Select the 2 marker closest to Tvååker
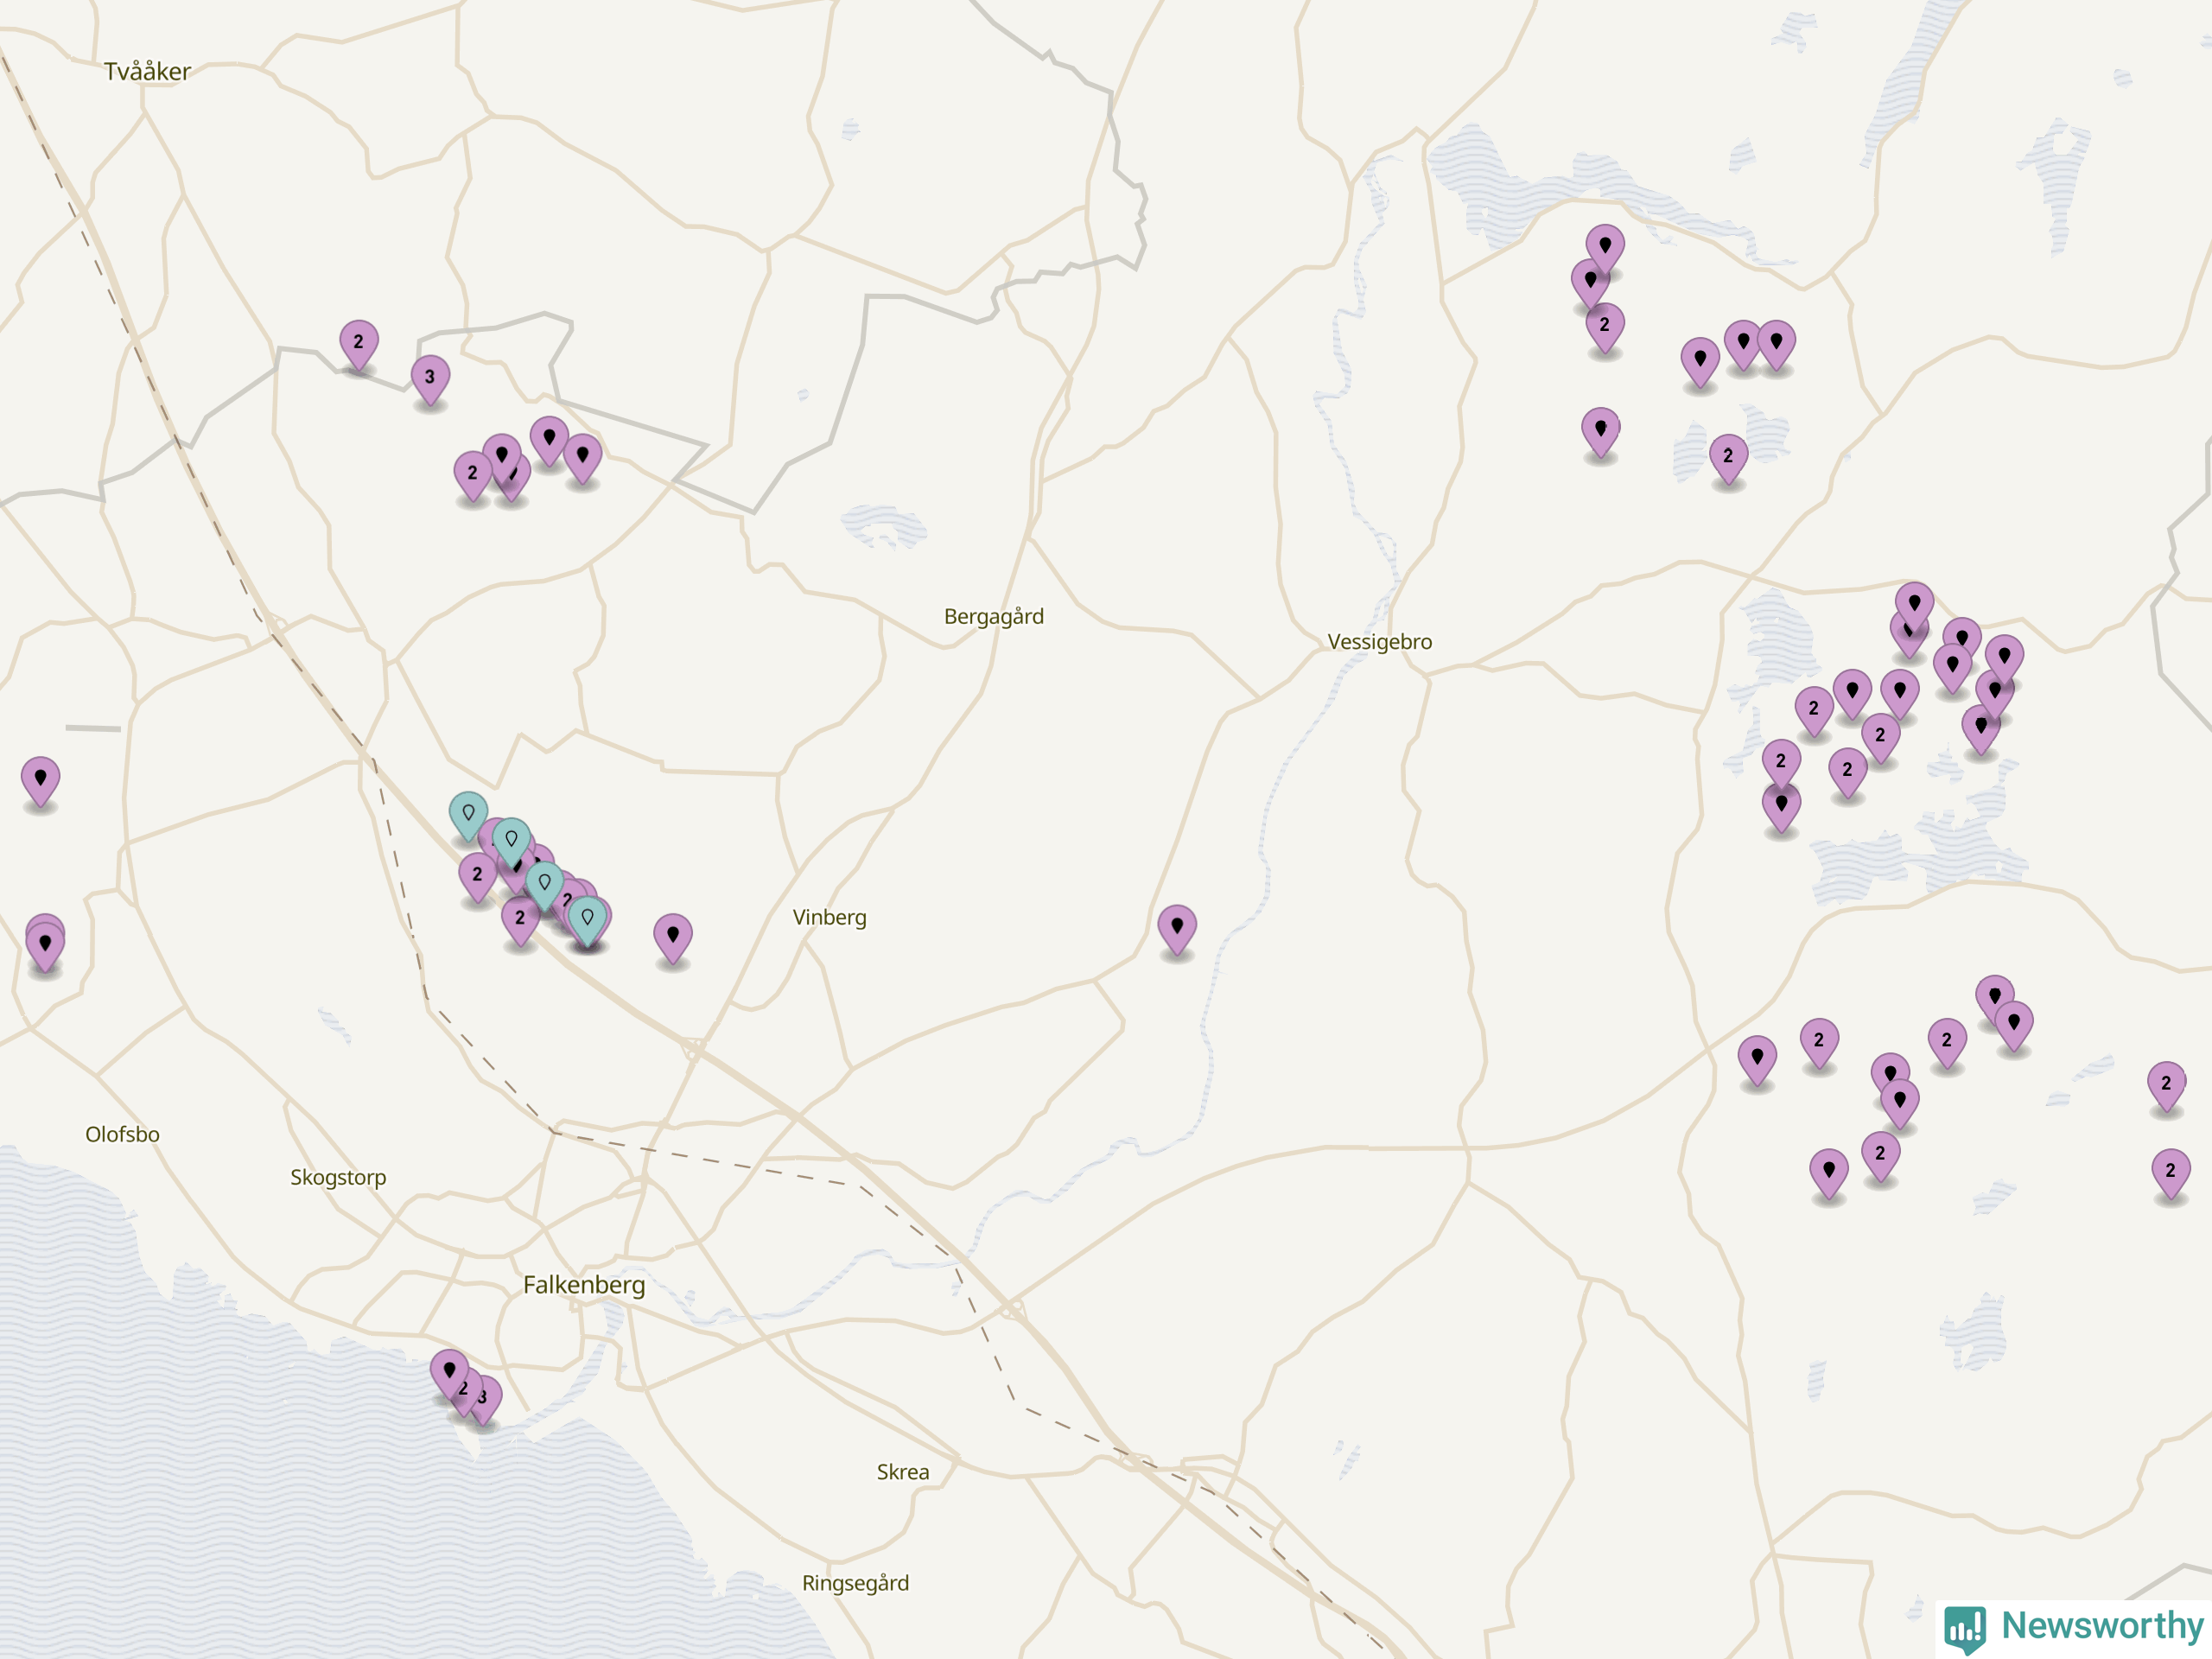This screenshot has width=2212, height=1659. 359,345
